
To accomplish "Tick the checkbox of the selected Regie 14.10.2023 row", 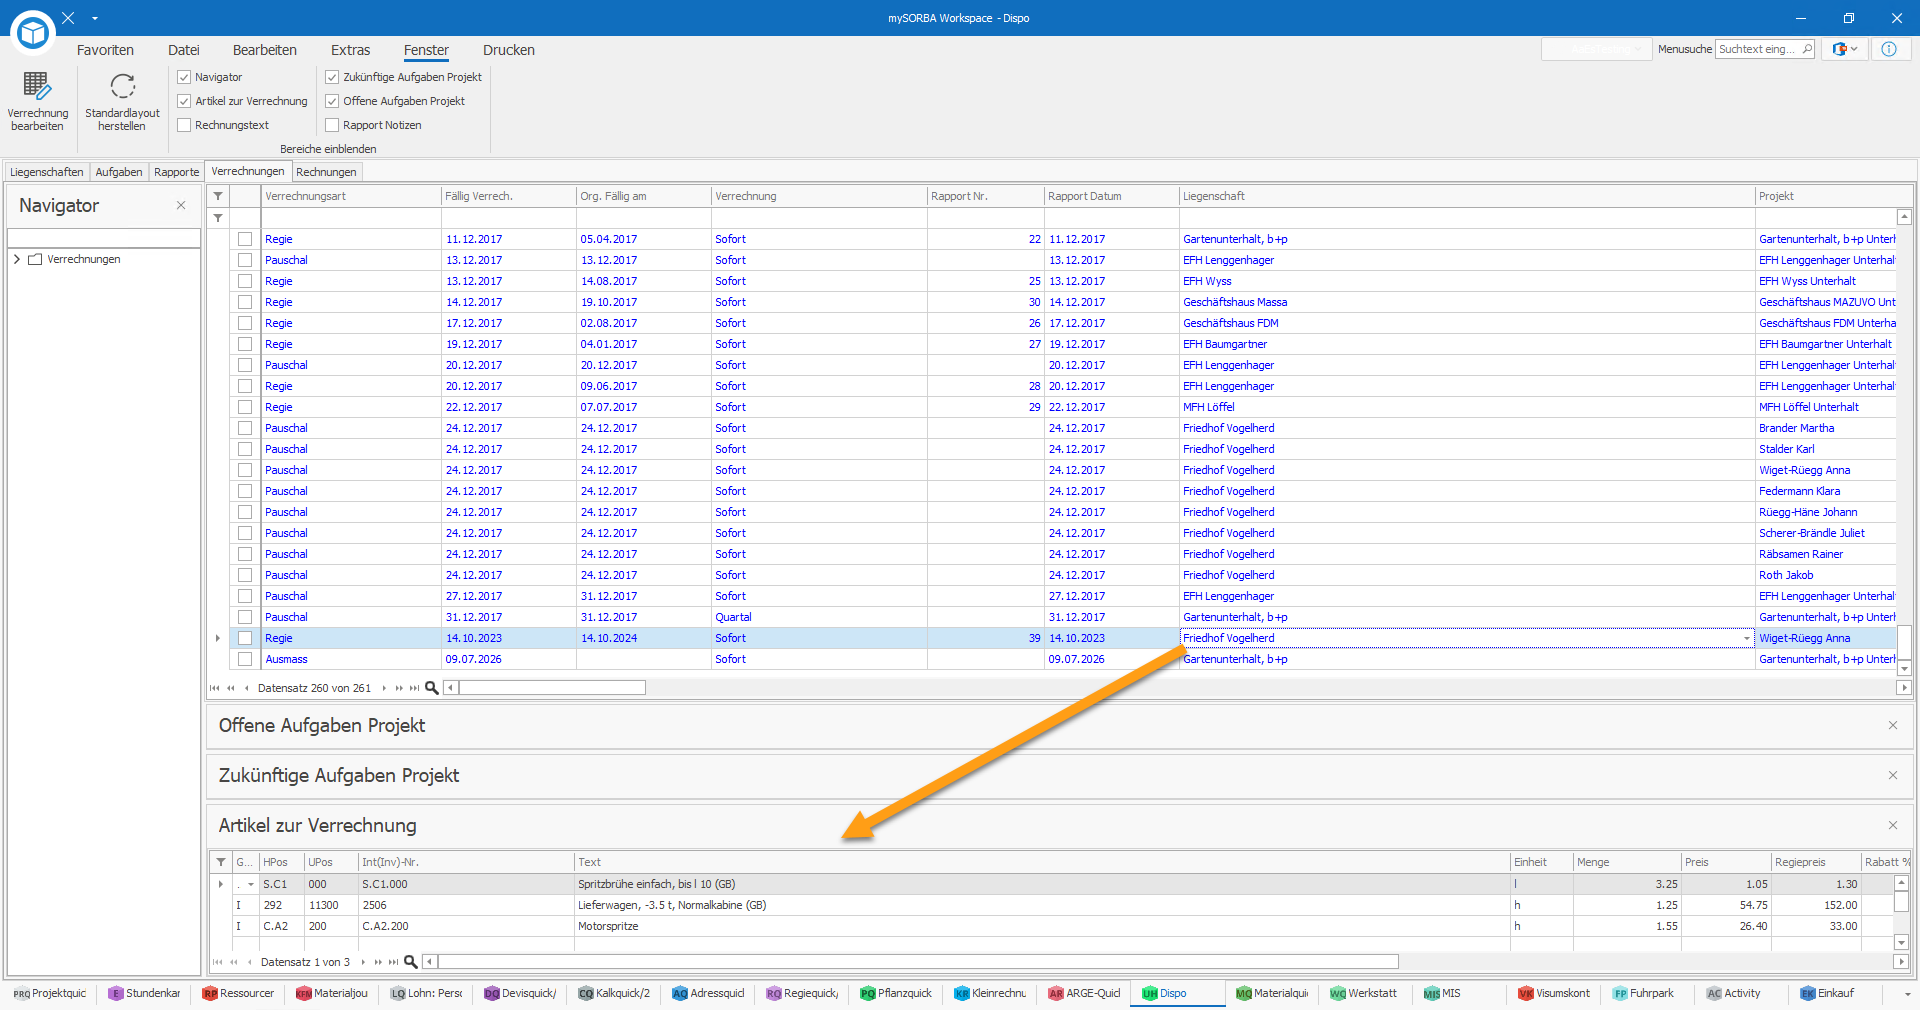I will [x=245, y=638].
